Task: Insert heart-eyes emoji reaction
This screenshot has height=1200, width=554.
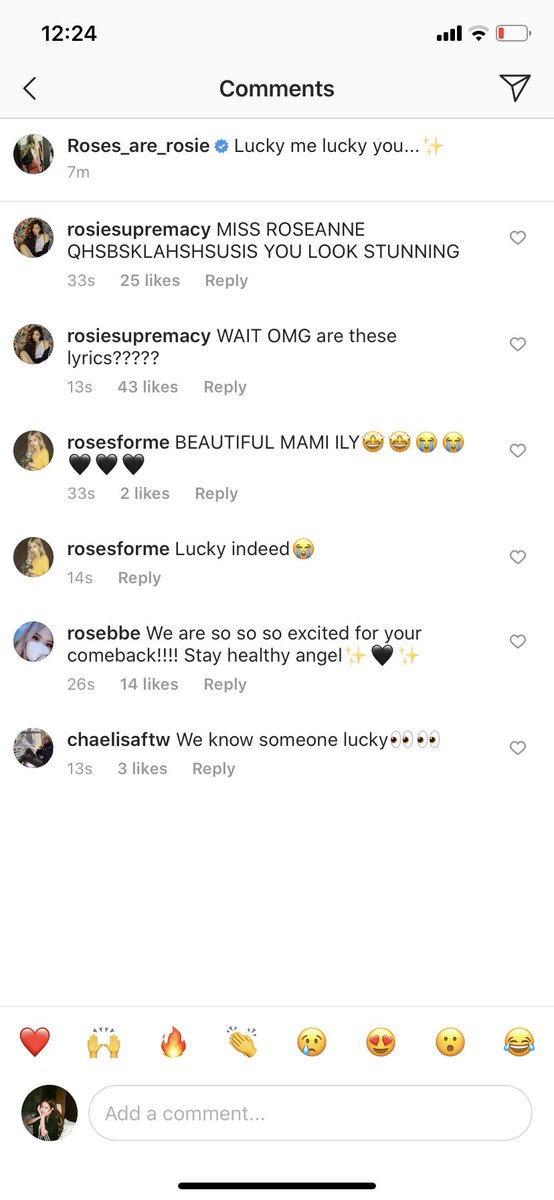Action: 380,1042
